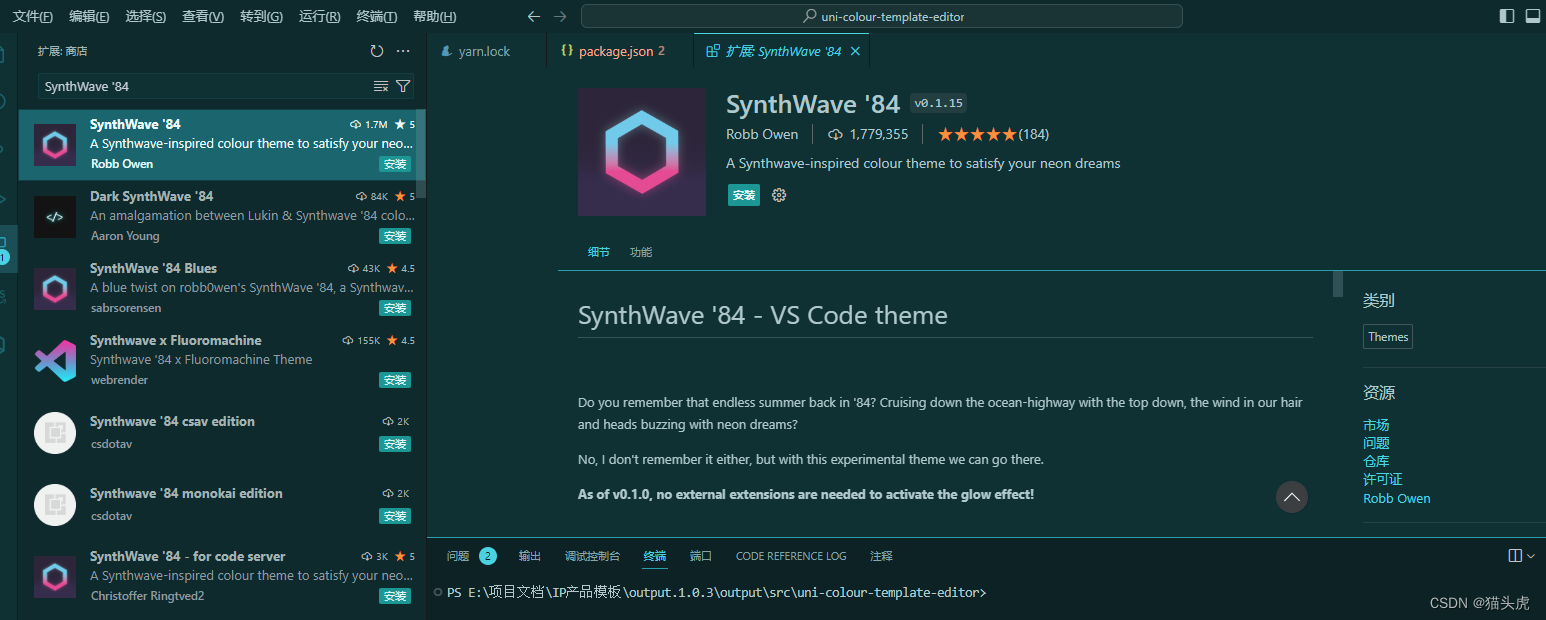Click the SynthWave '84 hexagon logo
The image size is (1546, 620).
641,151
